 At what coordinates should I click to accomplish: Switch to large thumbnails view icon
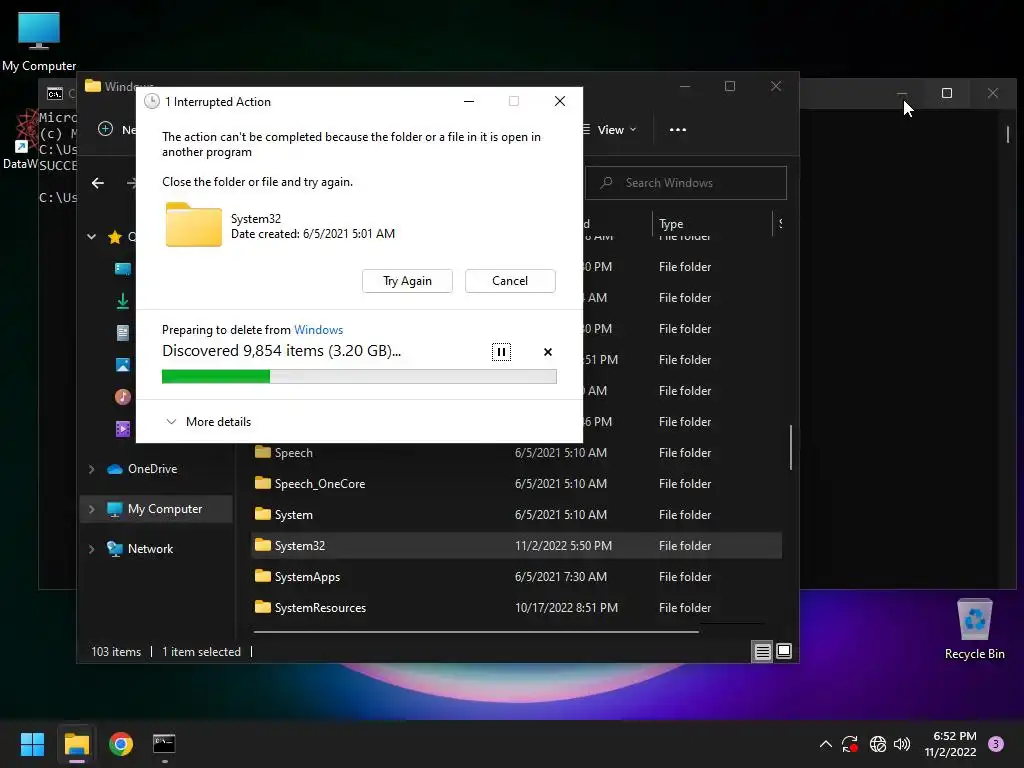[784, 651]
